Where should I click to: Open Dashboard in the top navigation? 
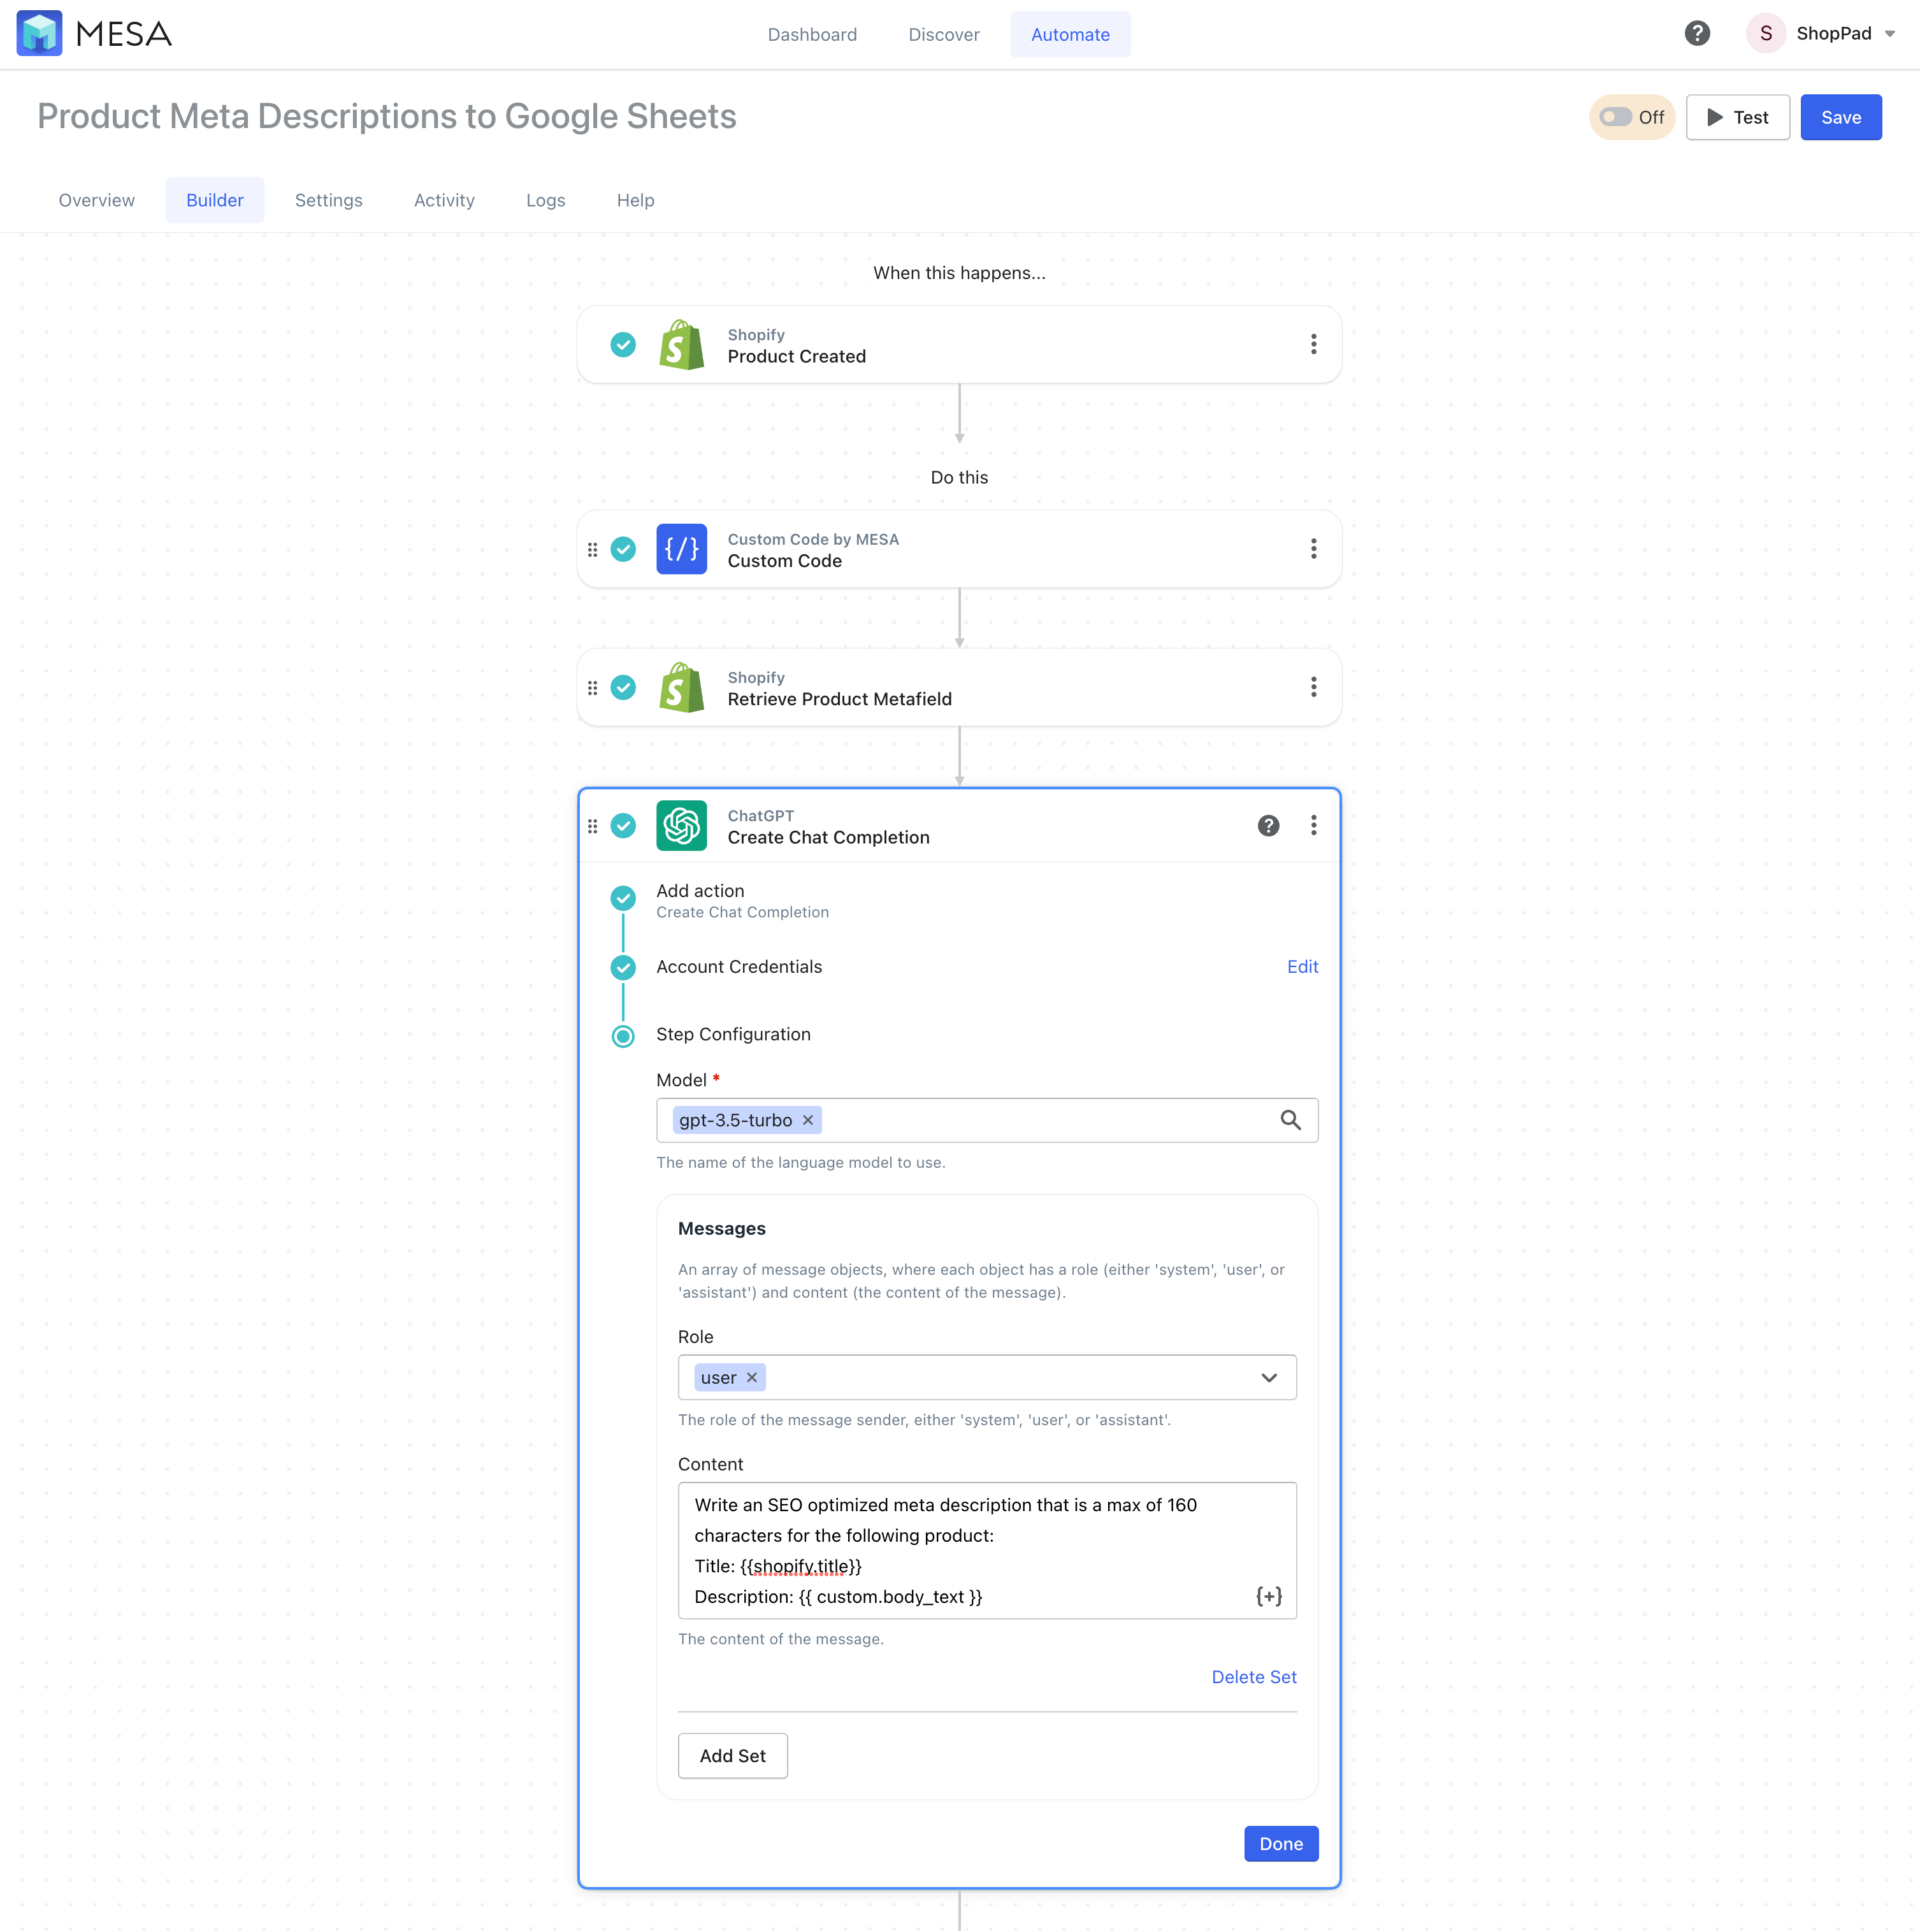[812, 34]
